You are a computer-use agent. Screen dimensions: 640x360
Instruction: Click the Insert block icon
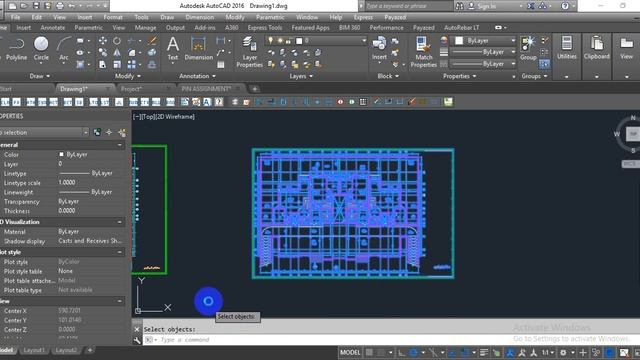[x=379, y=49]
